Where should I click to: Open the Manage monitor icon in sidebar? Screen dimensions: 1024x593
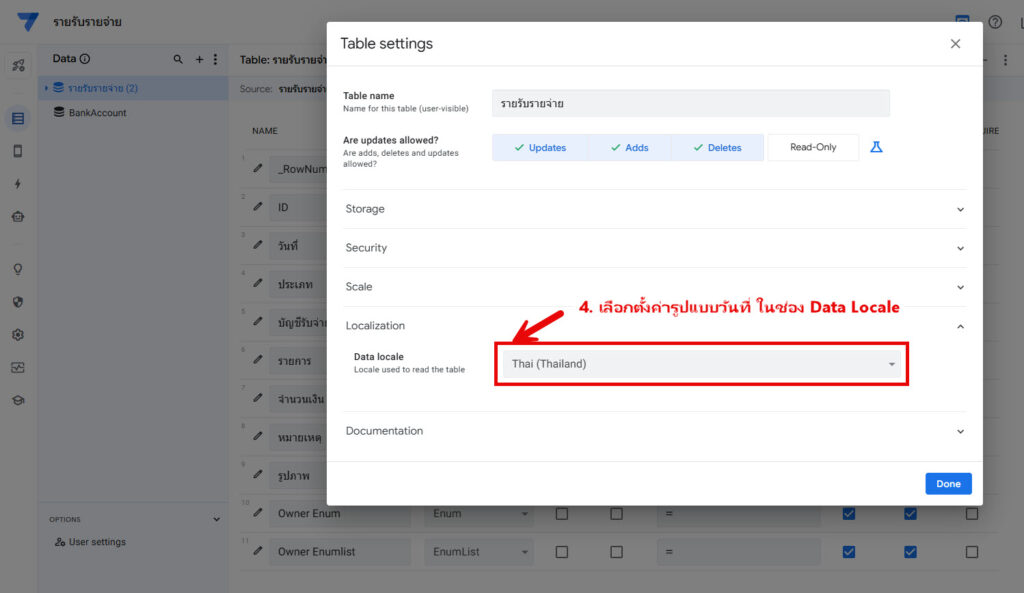(x=18, y=368)
